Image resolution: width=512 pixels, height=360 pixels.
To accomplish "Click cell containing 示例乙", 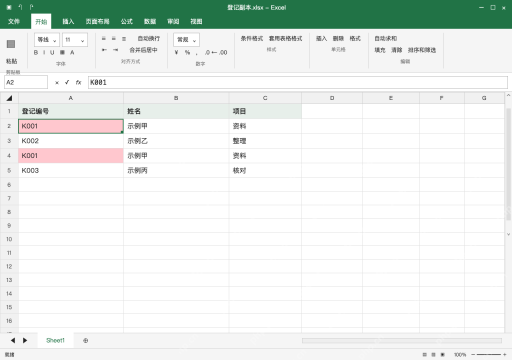I will 176,141.
